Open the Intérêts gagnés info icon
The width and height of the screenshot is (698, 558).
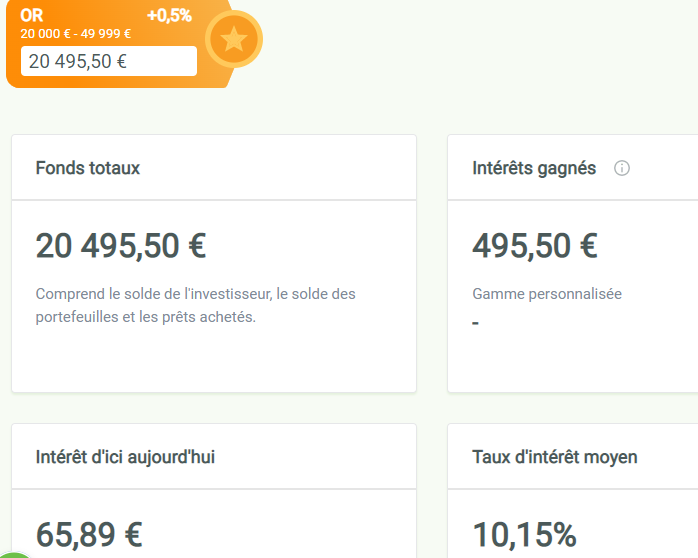[621, 168]
